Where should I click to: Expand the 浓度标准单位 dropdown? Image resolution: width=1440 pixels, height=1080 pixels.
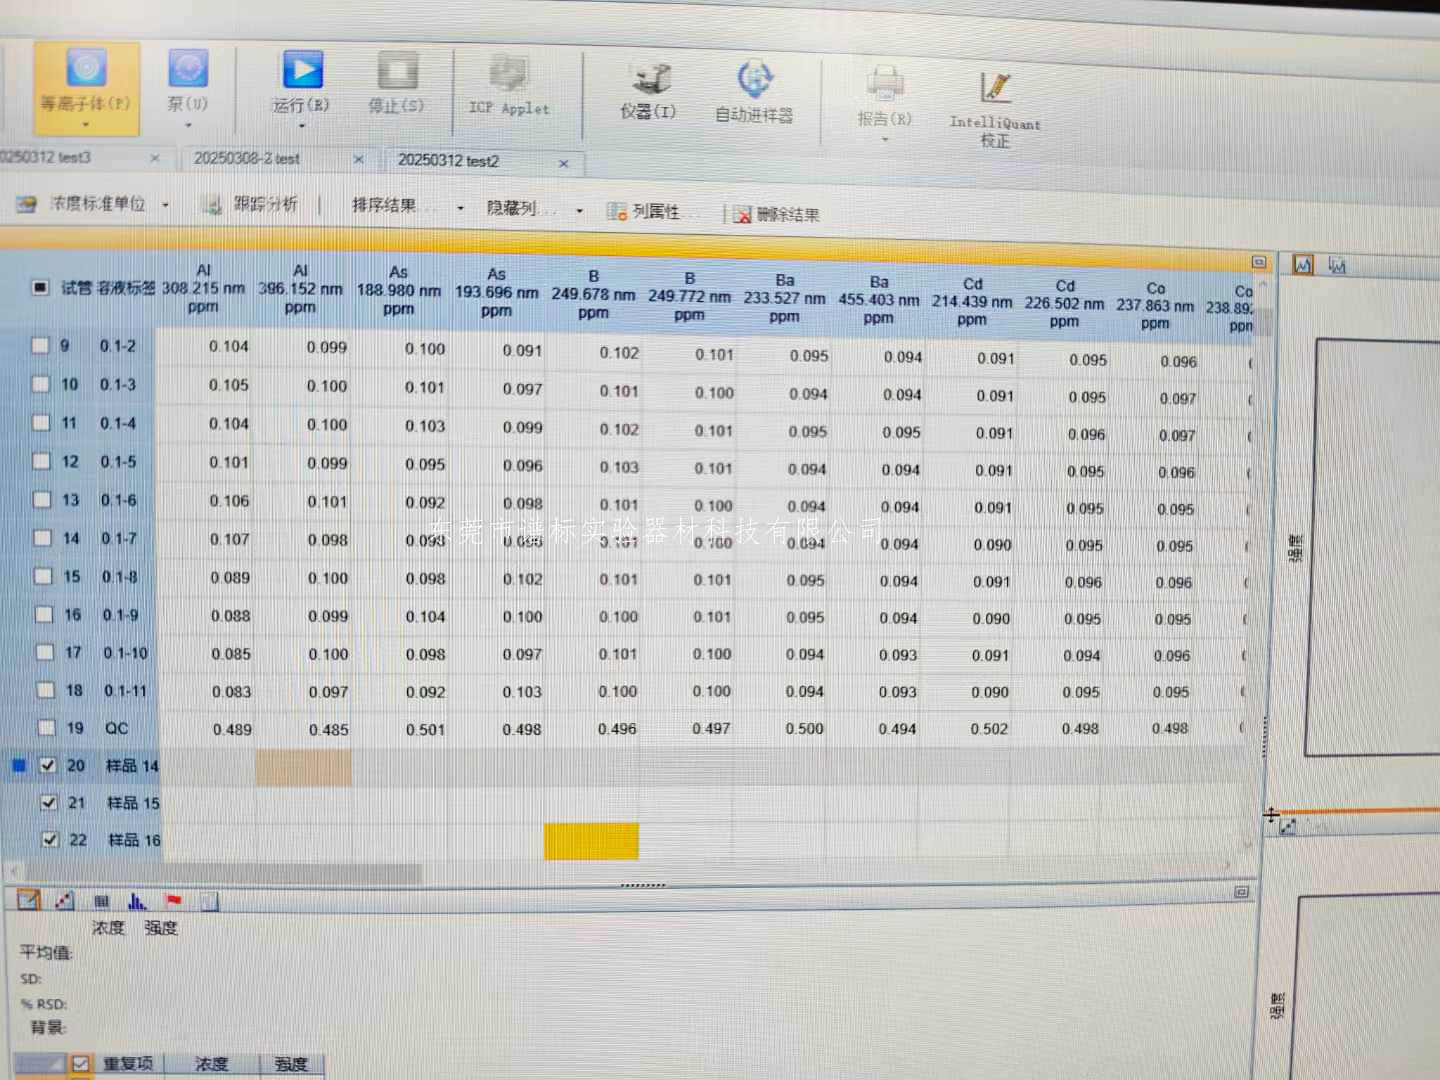(x=165, y=205)
